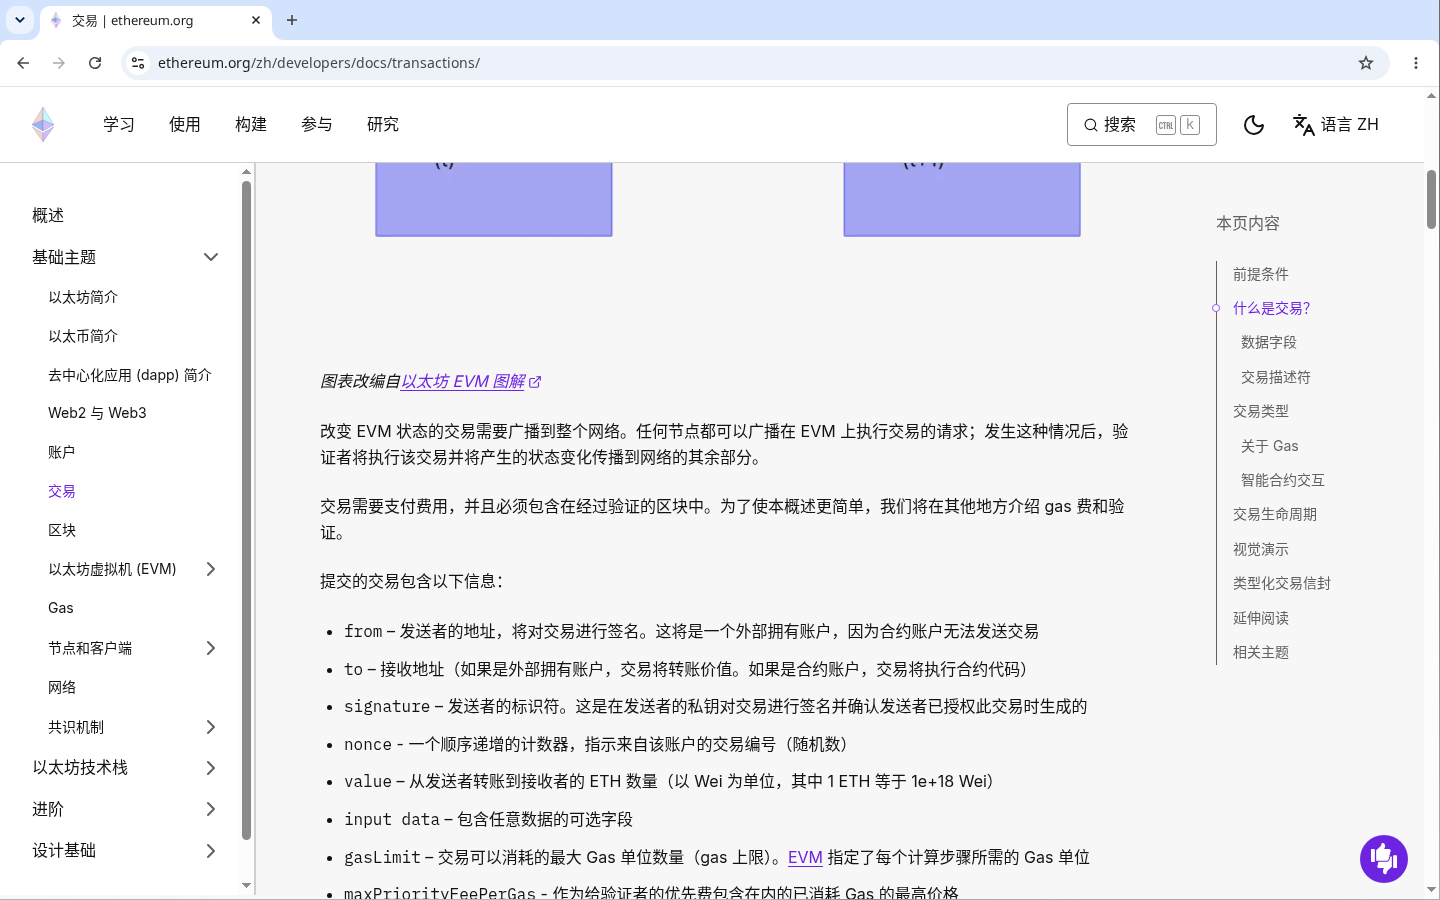This screenshot has height=900, width=1440.
Task: Jump to 交易生命周期 in page contents
Action: [x=1275, y=514]
